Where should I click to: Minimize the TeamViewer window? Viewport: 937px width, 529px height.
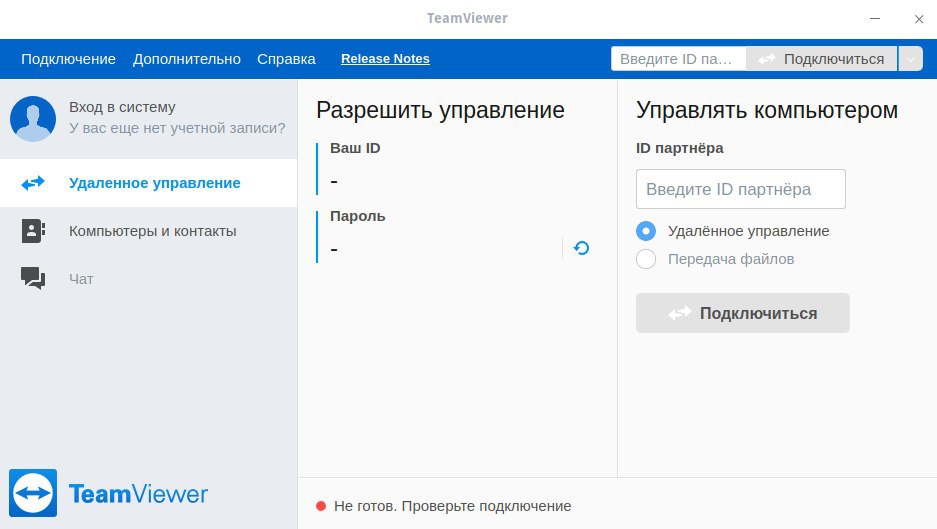(875, 19)
